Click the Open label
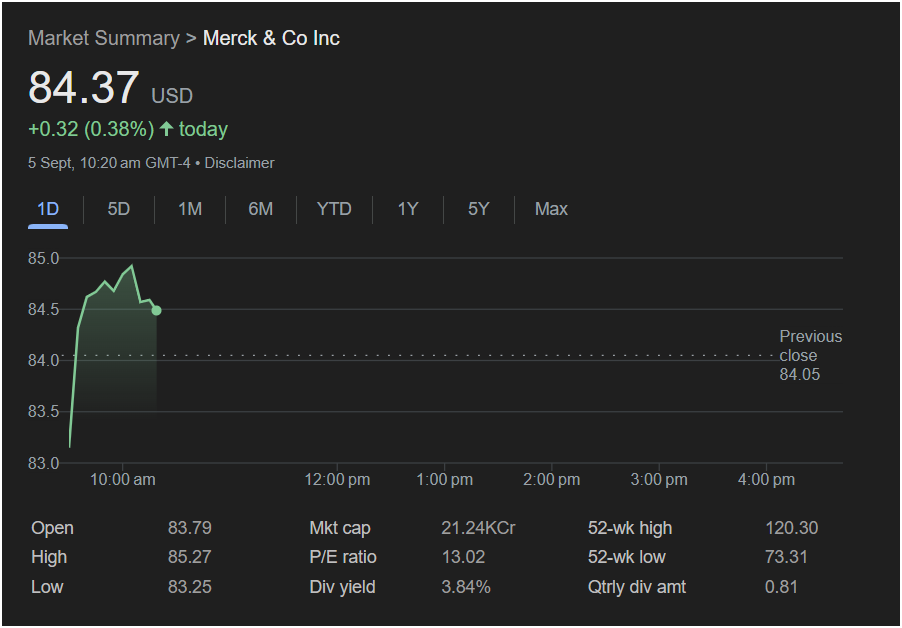This screenshot has height=628, width=902. tap(52, 528)
